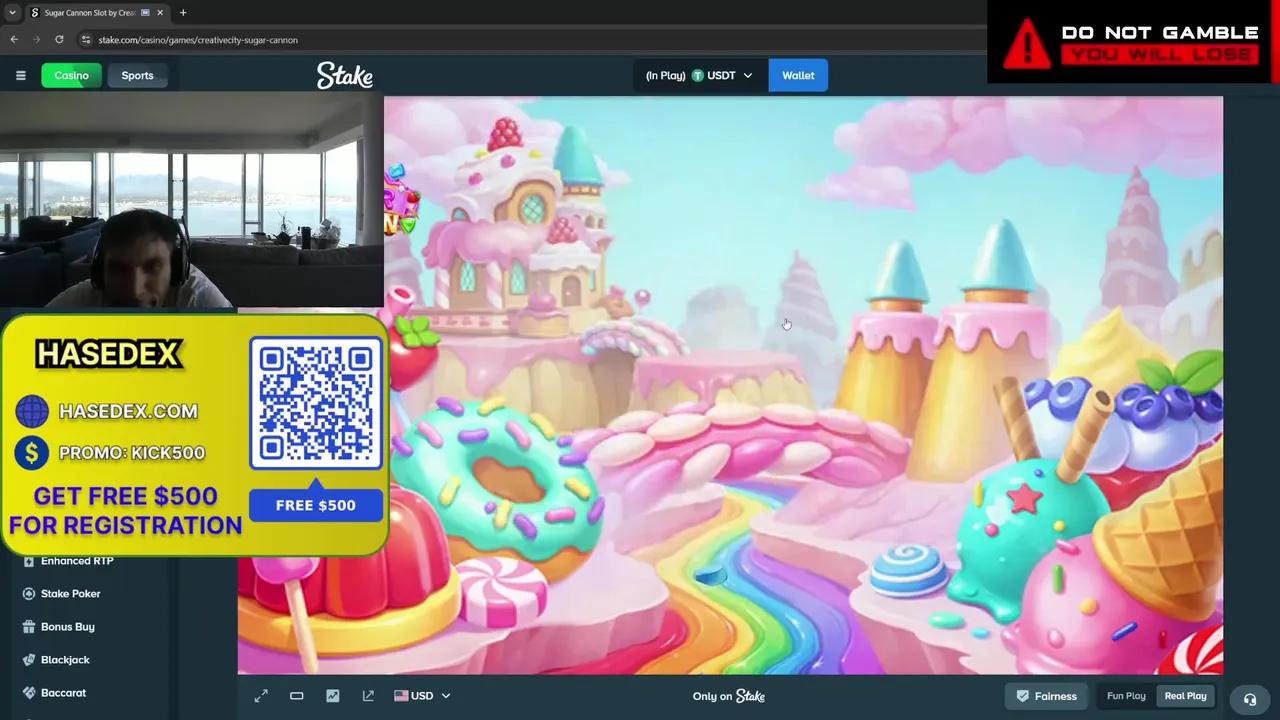Click the Fairness shield icon
1280x720 pixels.
click(1023, 696)
